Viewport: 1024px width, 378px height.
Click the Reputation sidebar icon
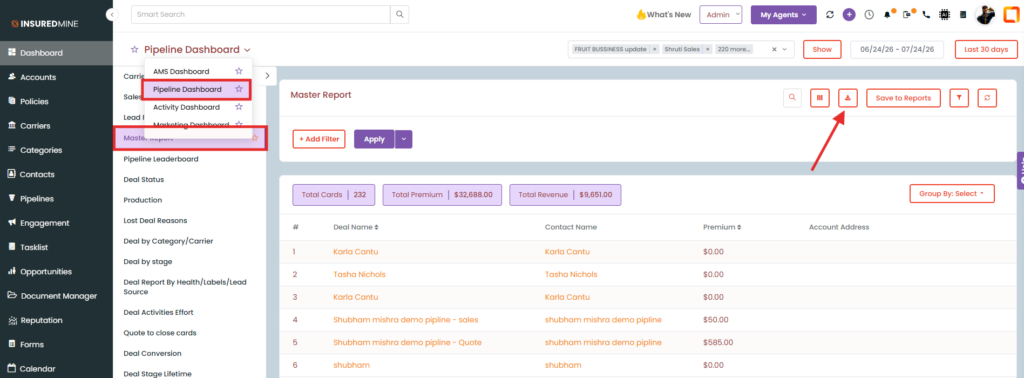click(x=12, y=320)
